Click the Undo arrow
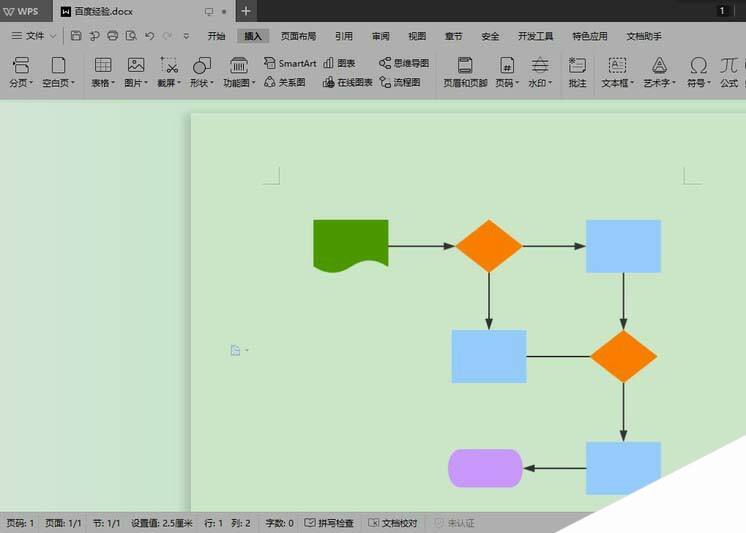The width and height of the screenshot is (746, 533). click(149, 36)
